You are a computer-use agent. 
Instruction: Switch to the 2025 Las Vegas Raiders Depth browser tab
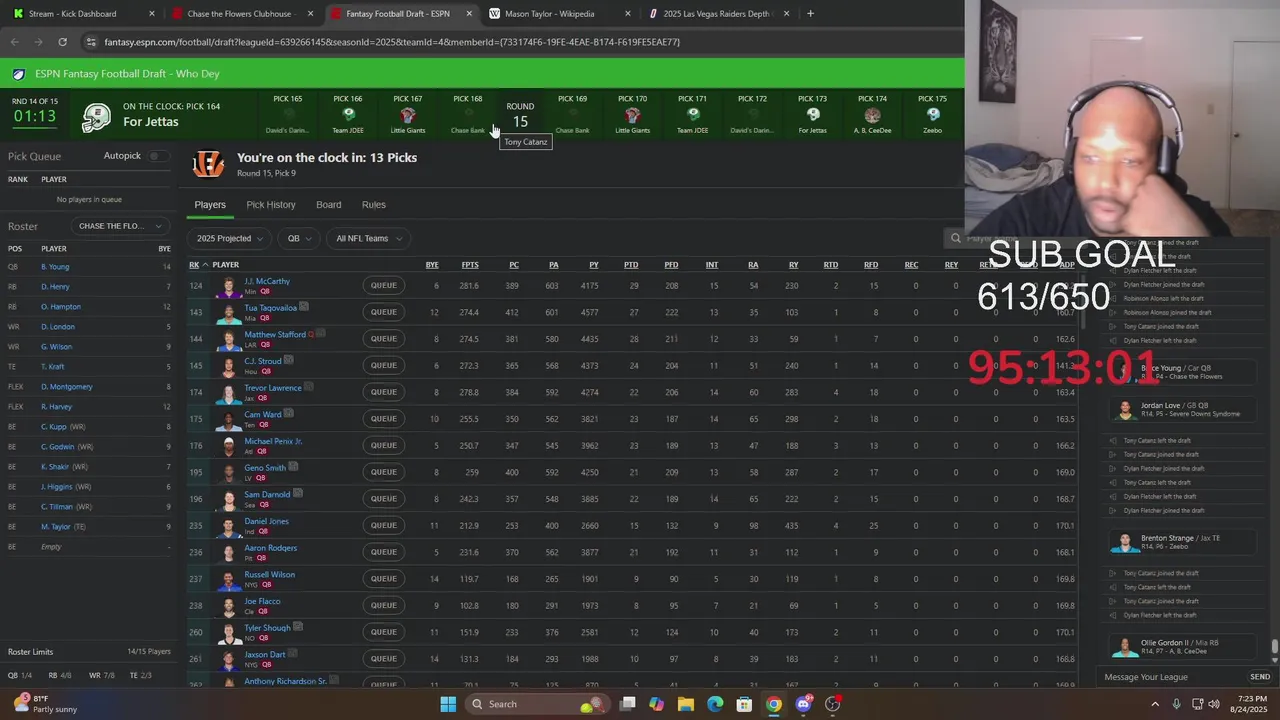tap(718, 14)
